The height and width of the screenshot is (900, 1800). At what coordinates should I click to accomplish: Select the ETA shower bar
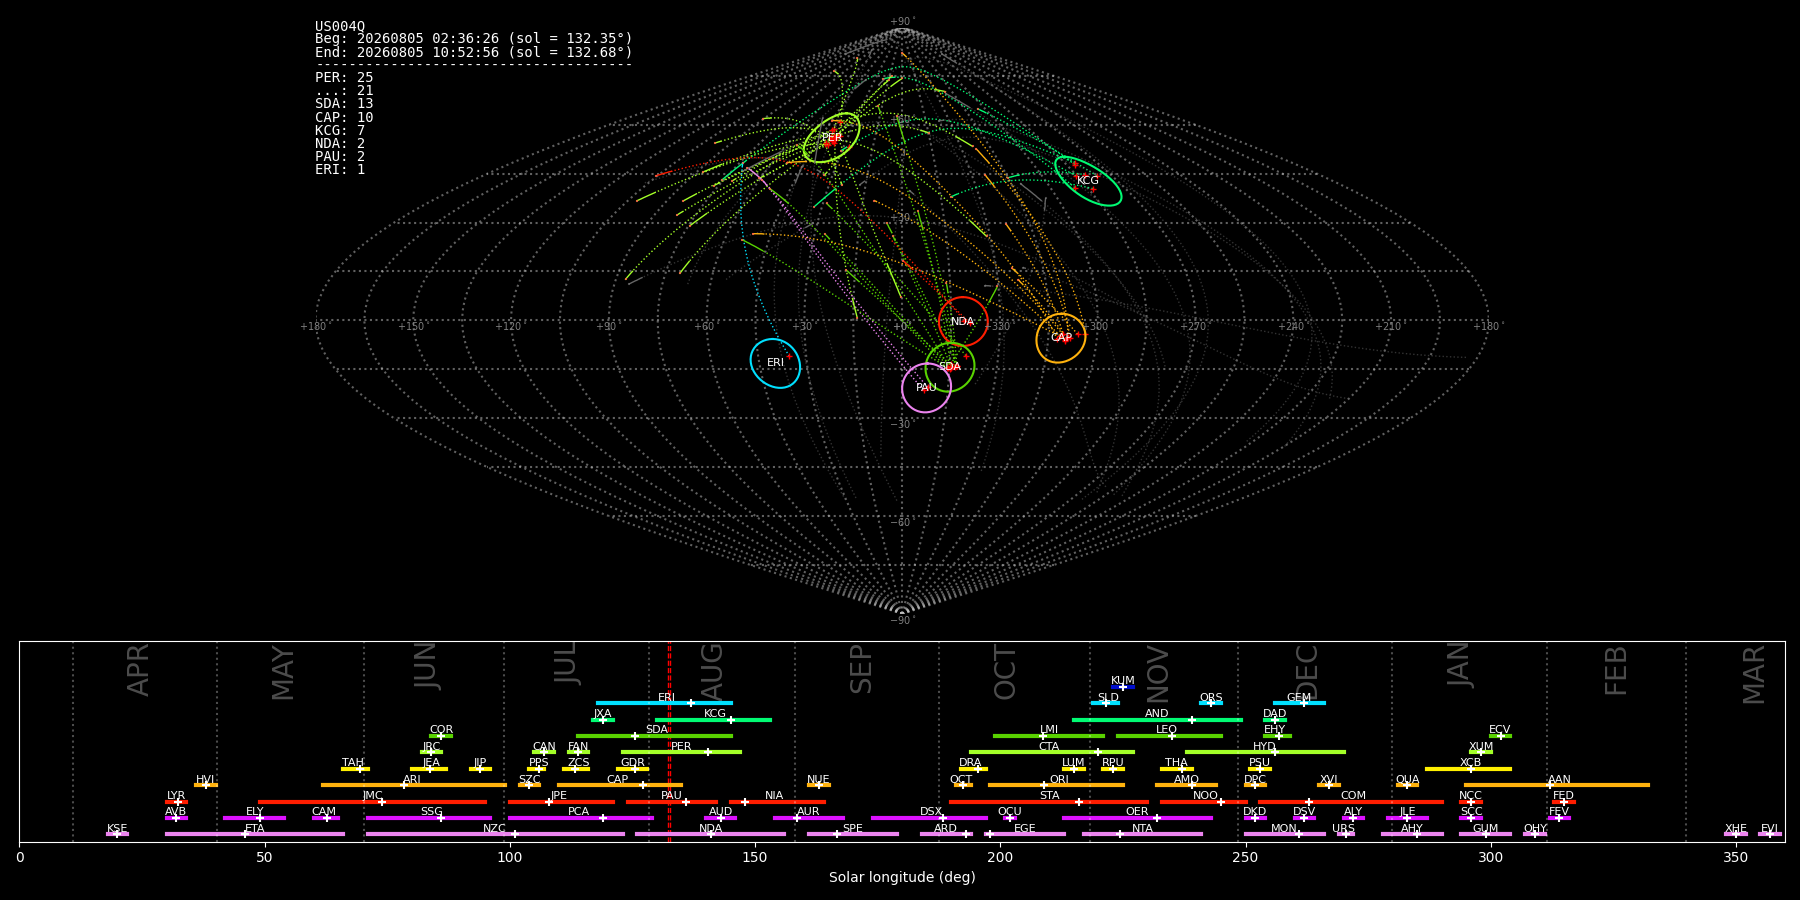(255, 834)
